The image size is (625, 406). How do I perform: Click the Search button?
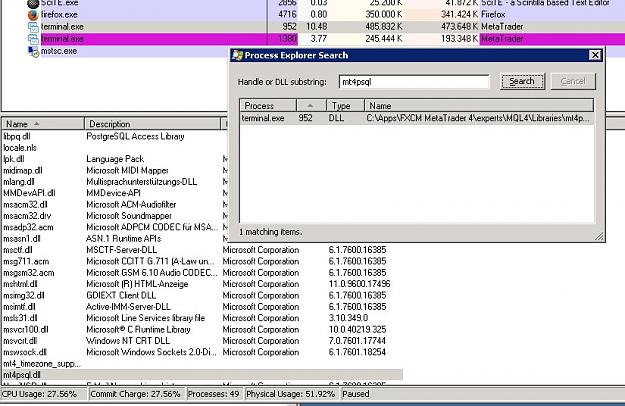(x=522, y=82)
